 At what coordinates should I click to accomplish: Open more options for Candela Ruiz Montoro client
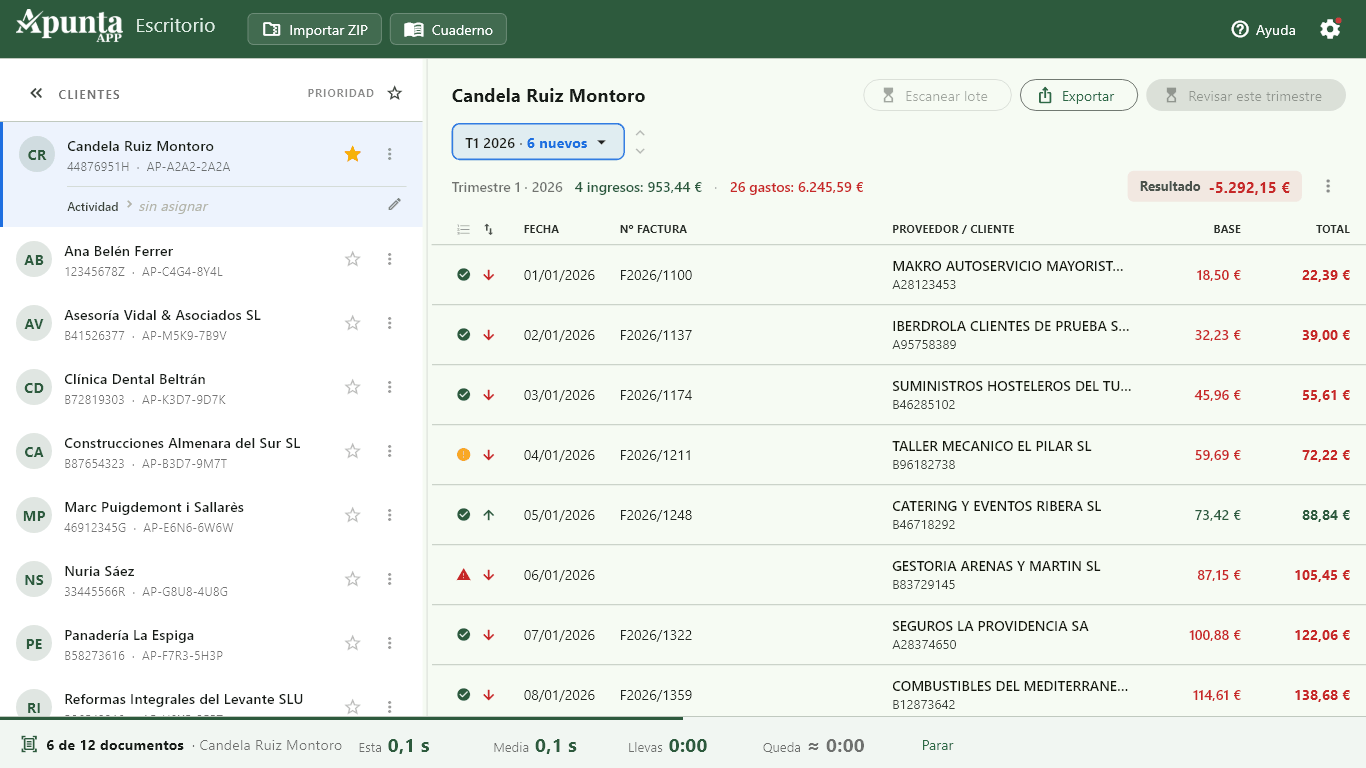click(390, 154)
